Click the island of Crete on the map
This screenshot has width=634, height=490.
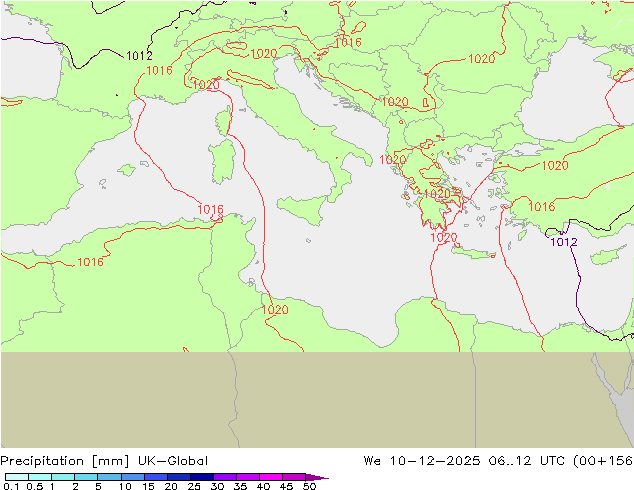tap(473, 253)
